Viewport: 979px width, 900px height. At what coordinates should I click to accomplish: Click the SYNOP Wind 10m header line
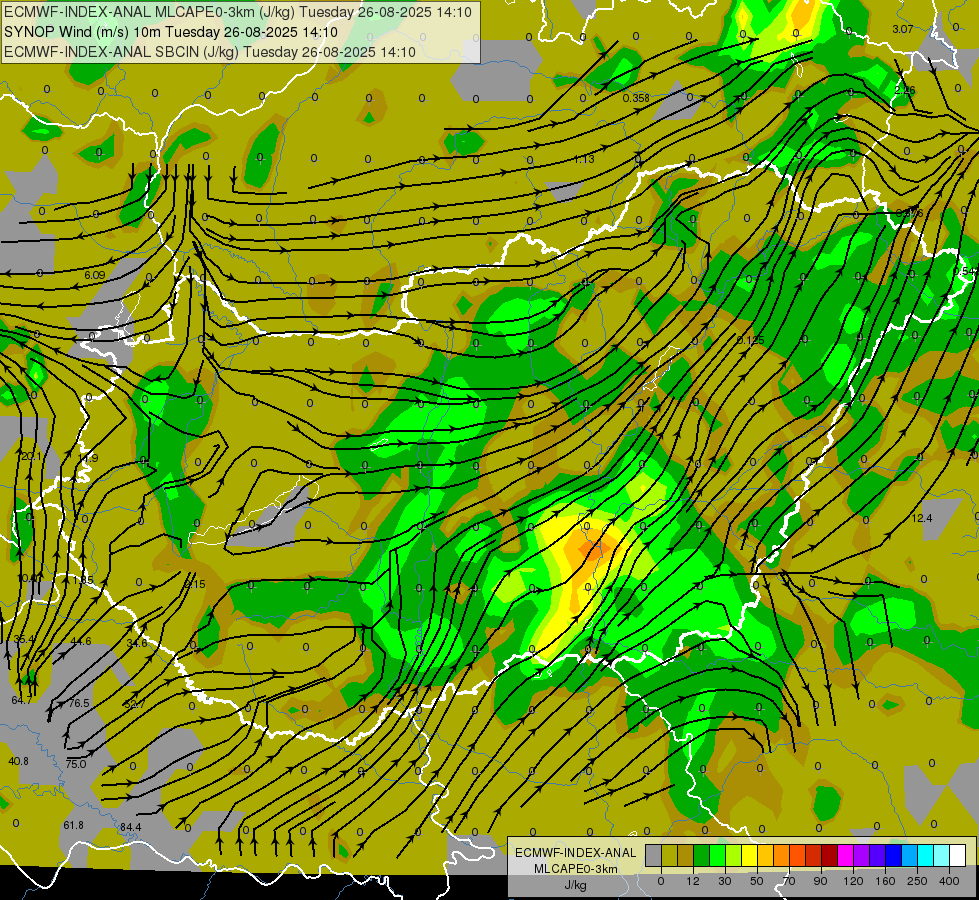170,32
